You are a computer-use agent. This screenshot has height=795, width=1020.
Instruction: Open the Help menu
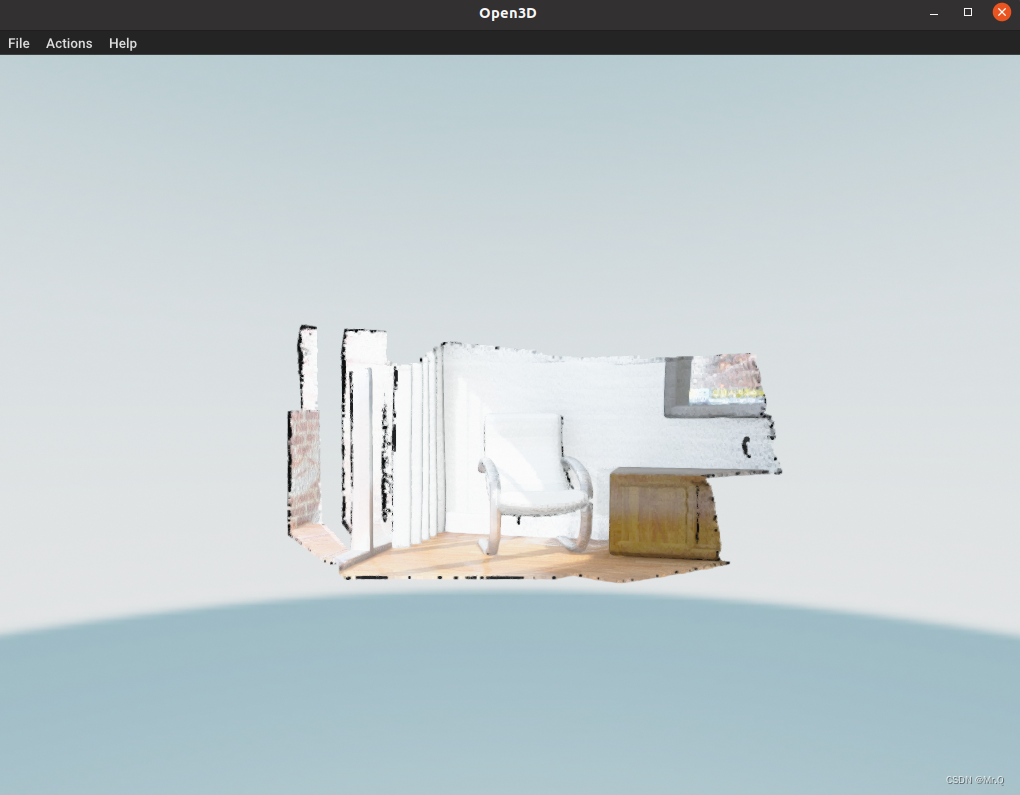click(x=122, y=43)
